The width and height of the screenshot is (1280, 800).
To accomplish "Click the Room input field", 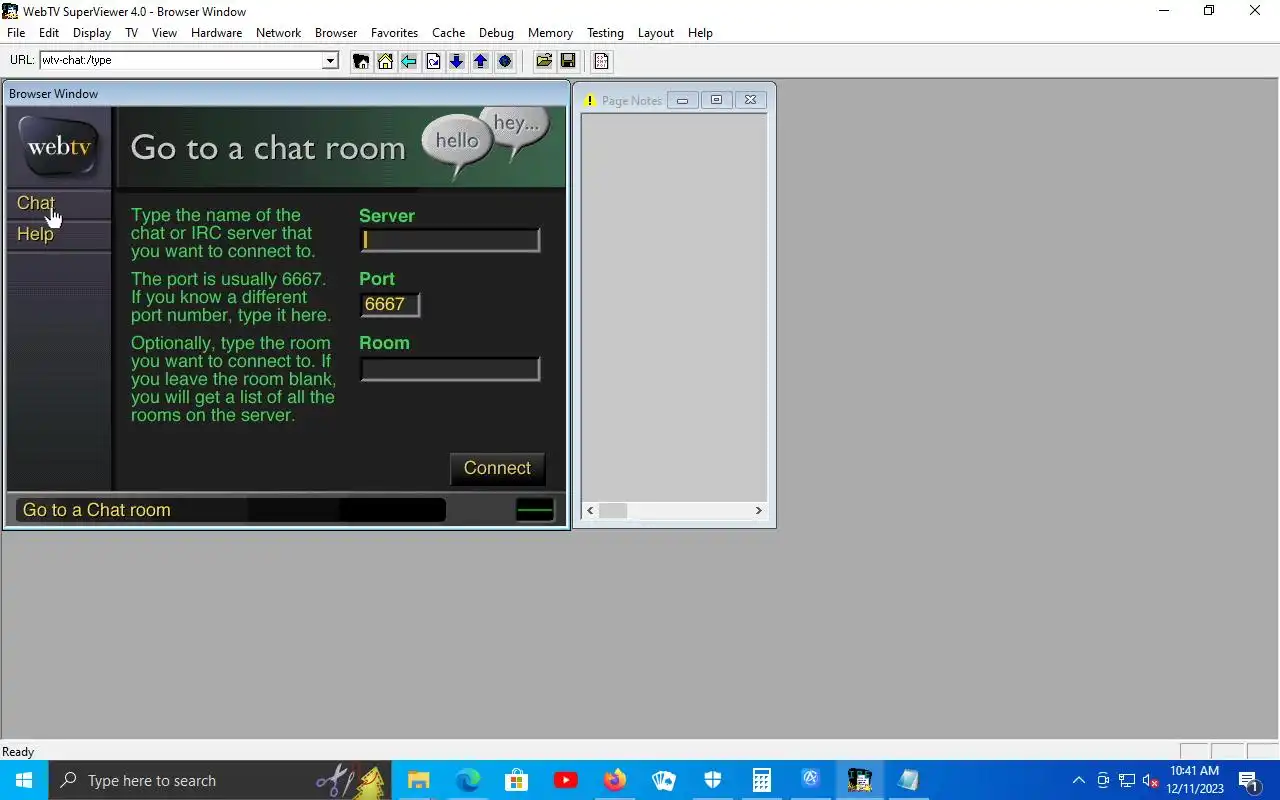I will tap(450, 369).
